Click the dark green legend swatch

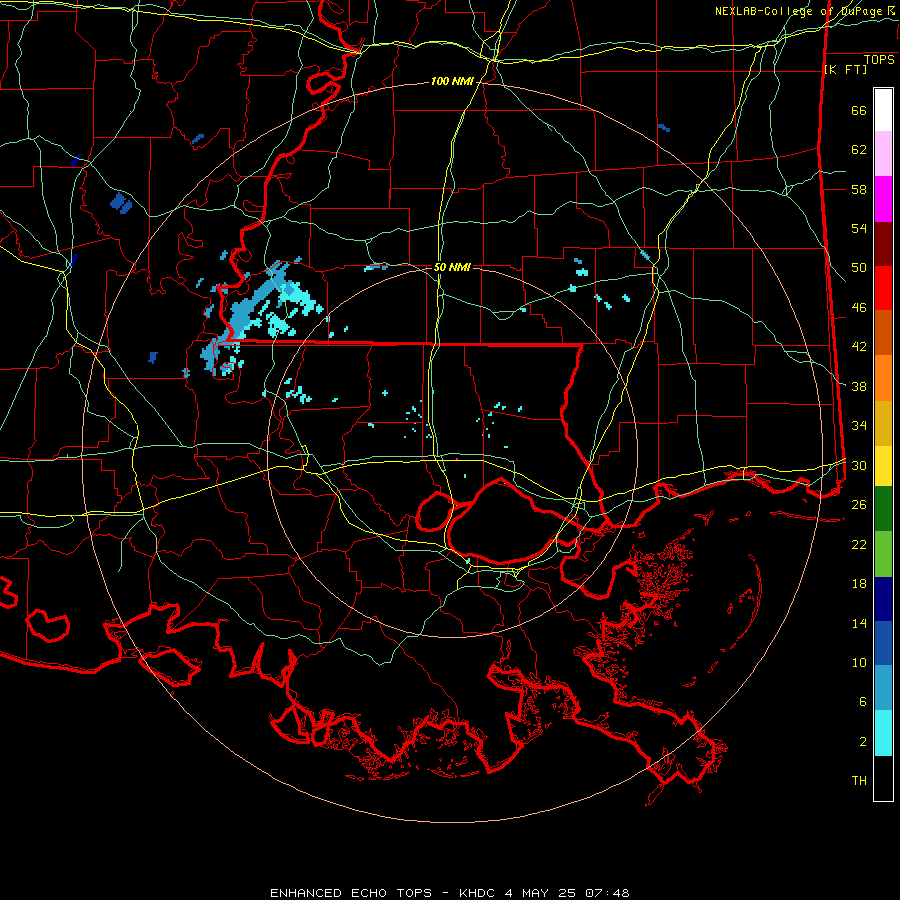click(883, 509)
